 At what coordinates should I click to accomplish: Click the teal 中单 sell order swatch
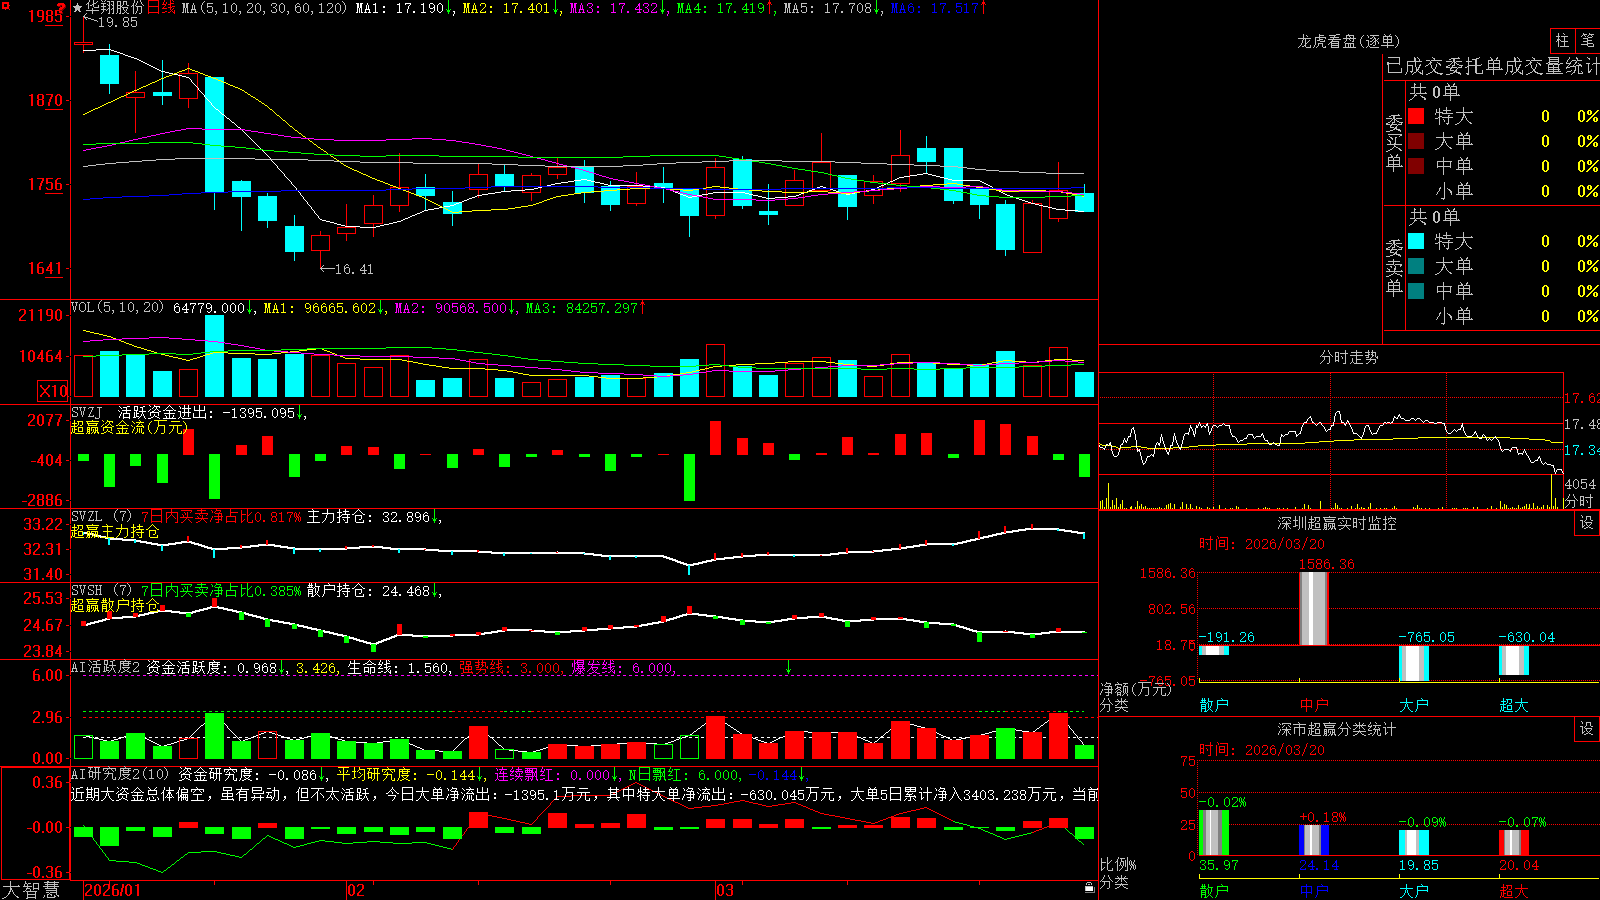1416,291
